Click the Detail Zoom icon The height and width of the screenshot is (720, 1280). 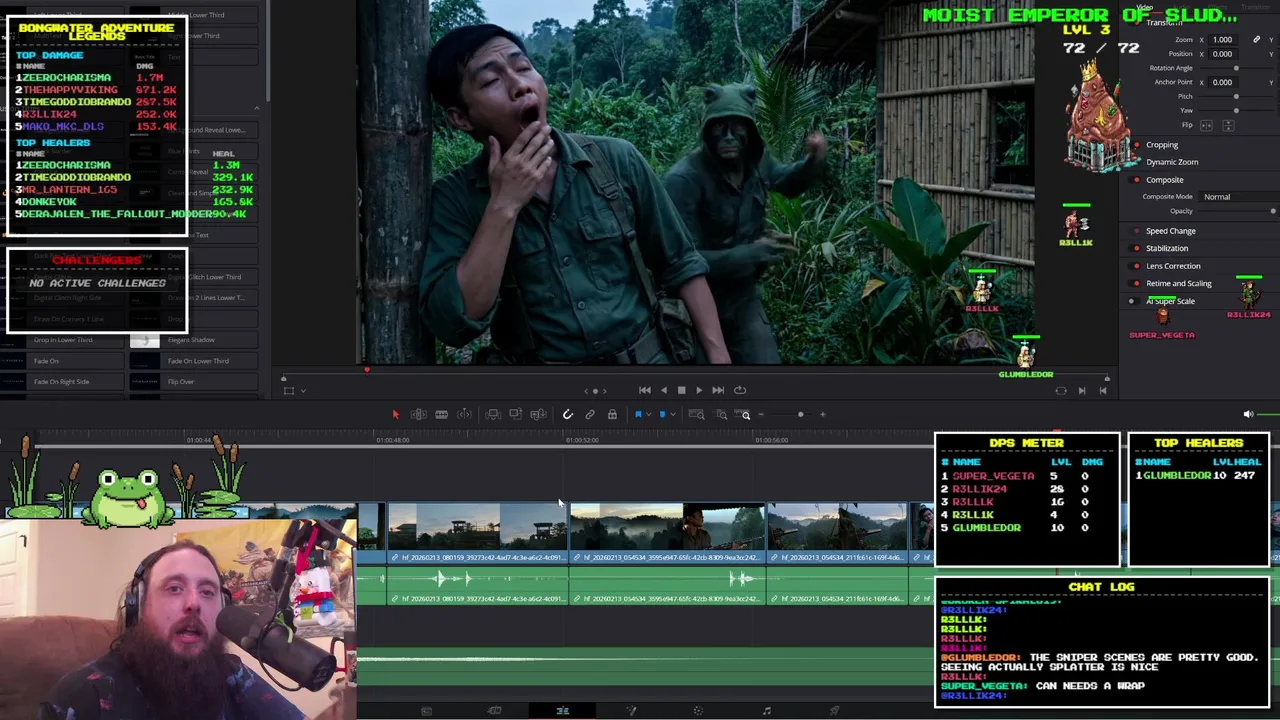tap(721, 414)
